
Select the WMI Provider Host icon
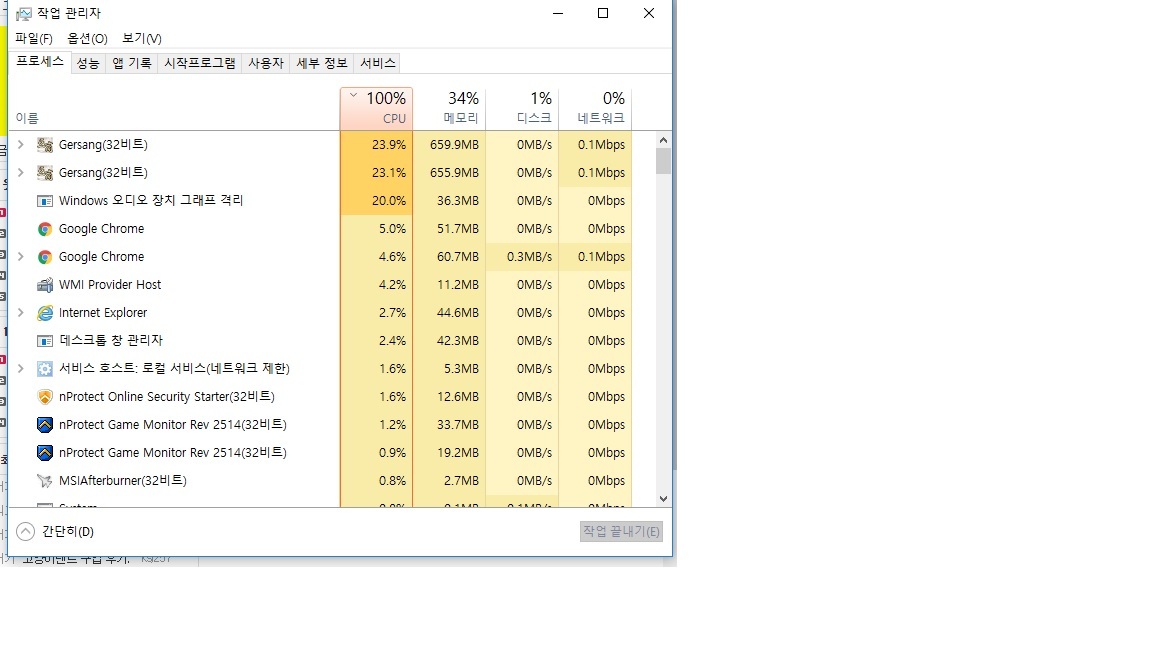click(45, 285)
